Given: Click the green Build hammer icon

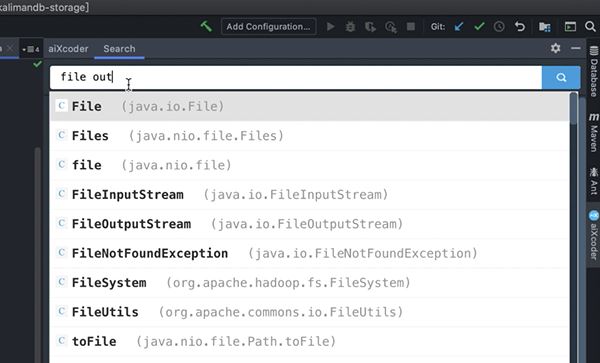Looking at the screenshot, I should coord(206,26).
